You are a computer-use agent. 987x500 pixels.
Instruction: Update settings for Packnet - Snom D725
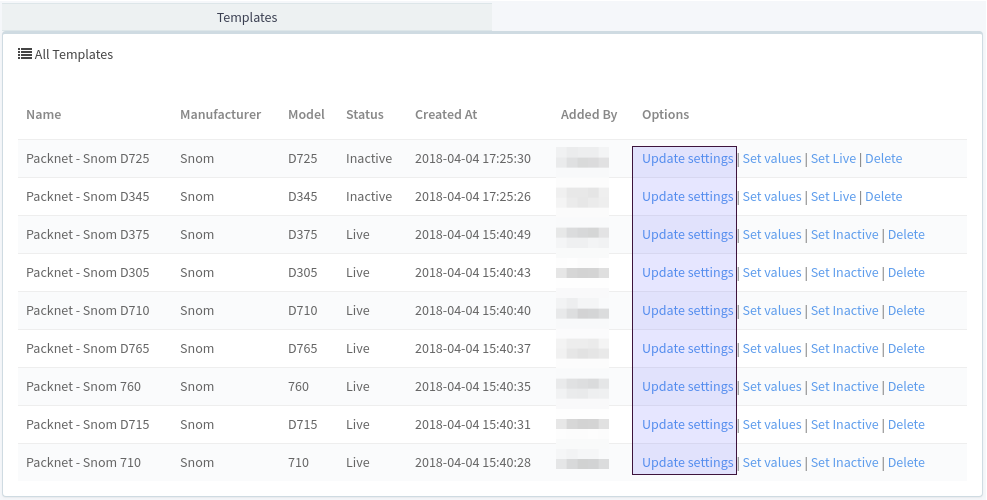click(x=687, y=159)
